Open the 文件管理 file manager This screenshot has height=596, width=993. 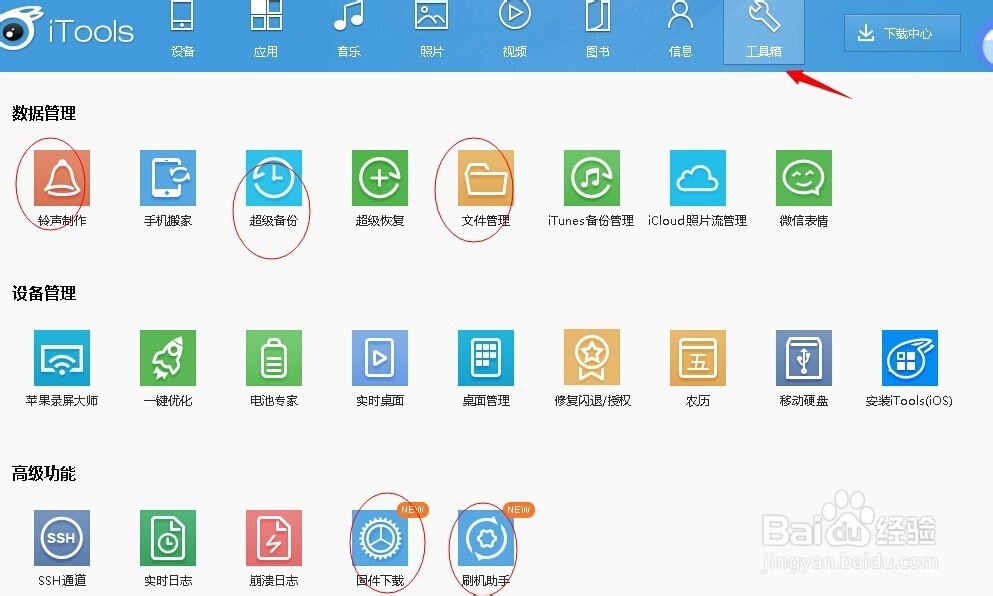click(486, 178)
